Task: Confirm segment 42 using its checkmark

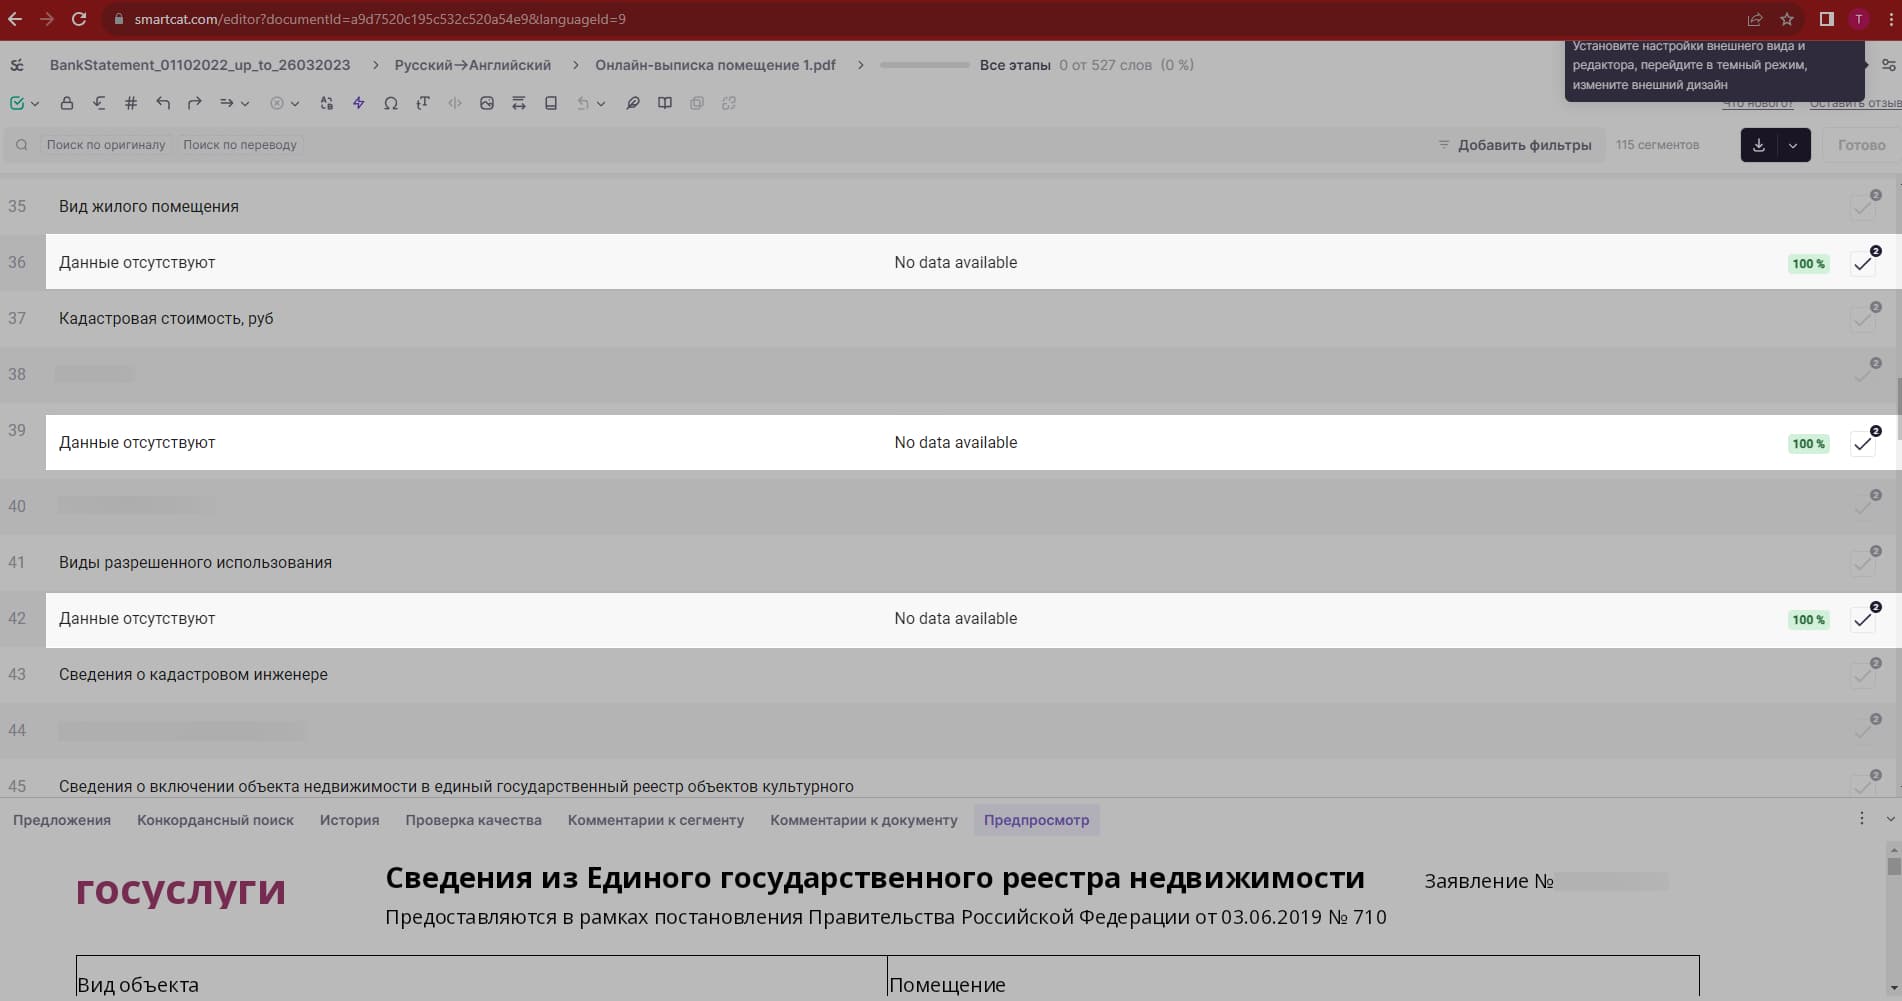Action: click(1863, 620)
